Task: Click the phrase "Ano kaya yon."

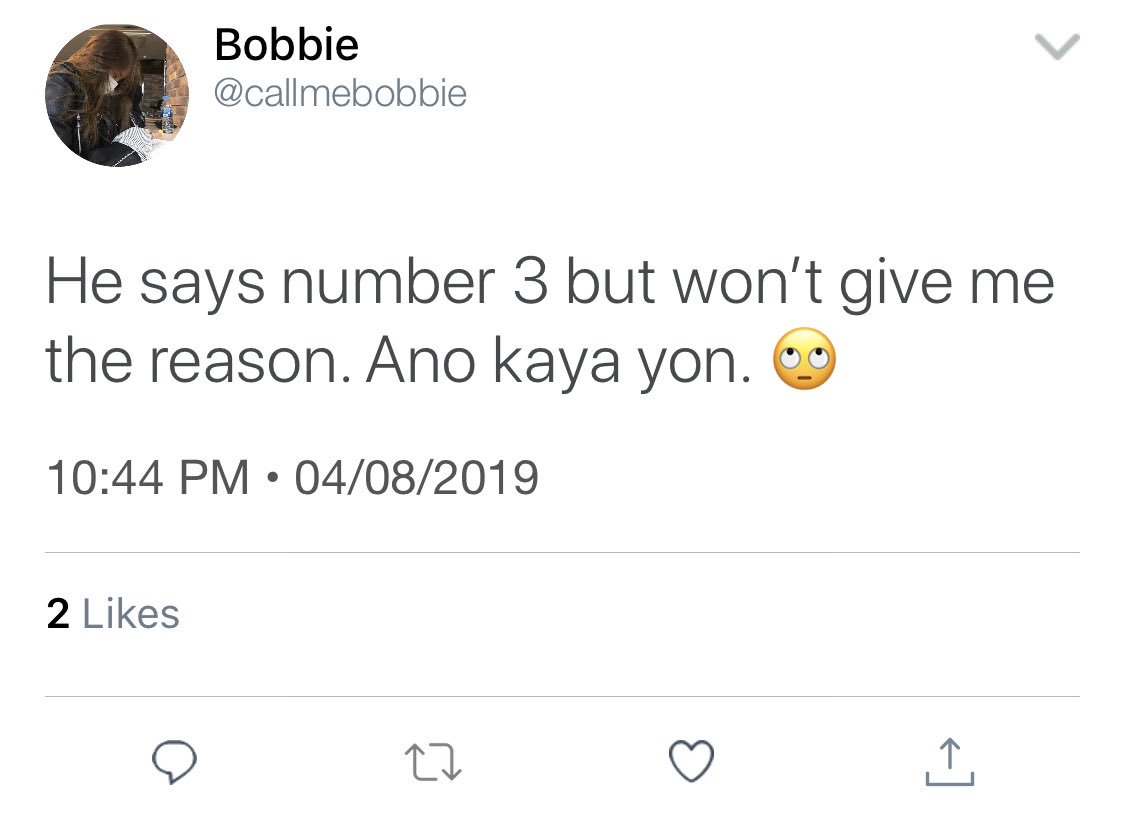Action: point(560,361)
